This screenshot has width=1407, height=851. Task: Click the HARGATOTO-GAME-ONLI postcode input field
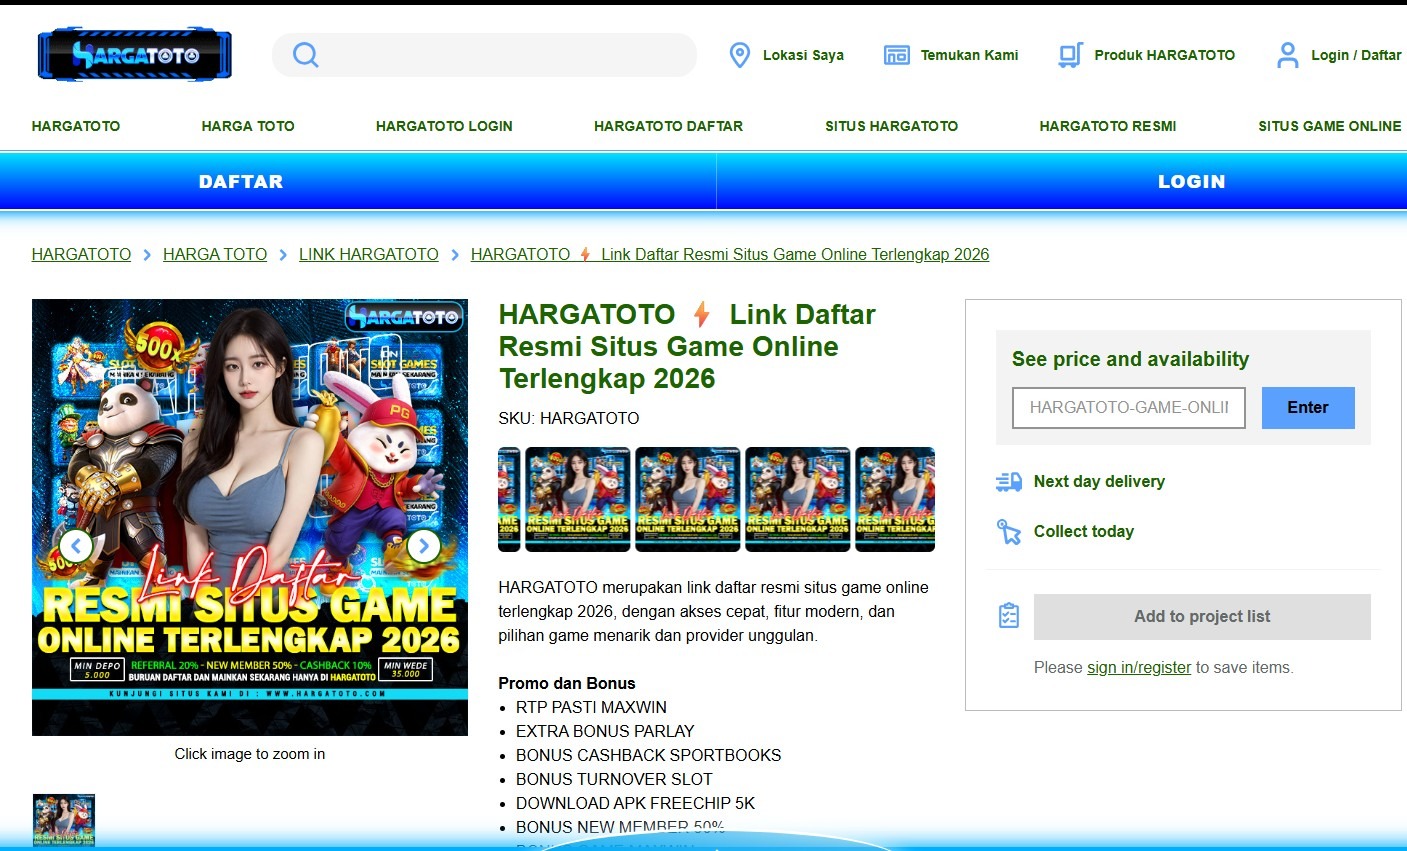pyautogui.click(x=1129, y=408)
